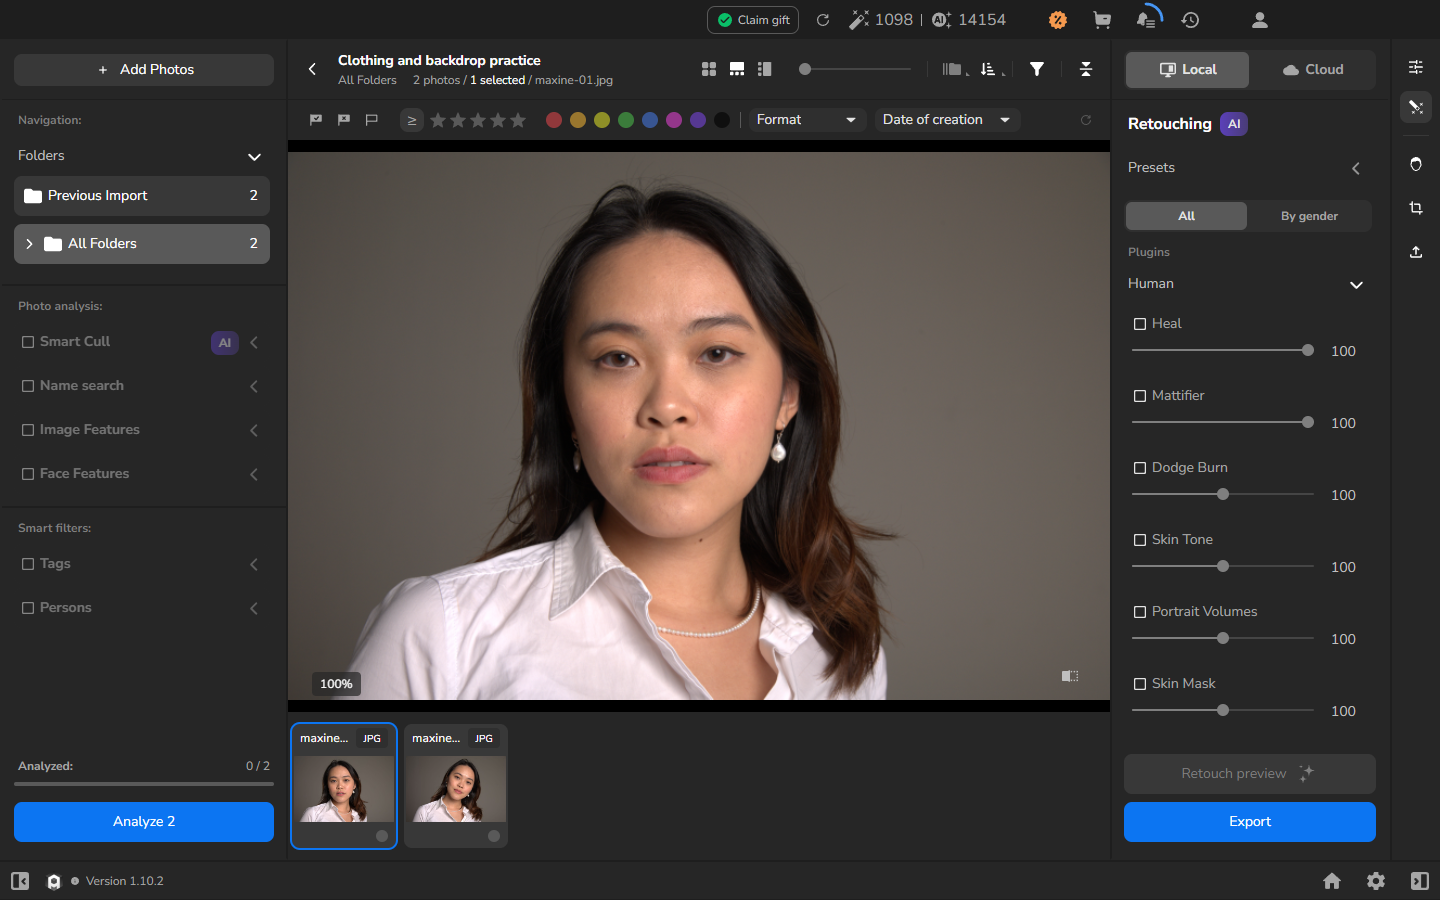
Task: Switch to side-by-side list view layout
Action: [x=765, y=69]
